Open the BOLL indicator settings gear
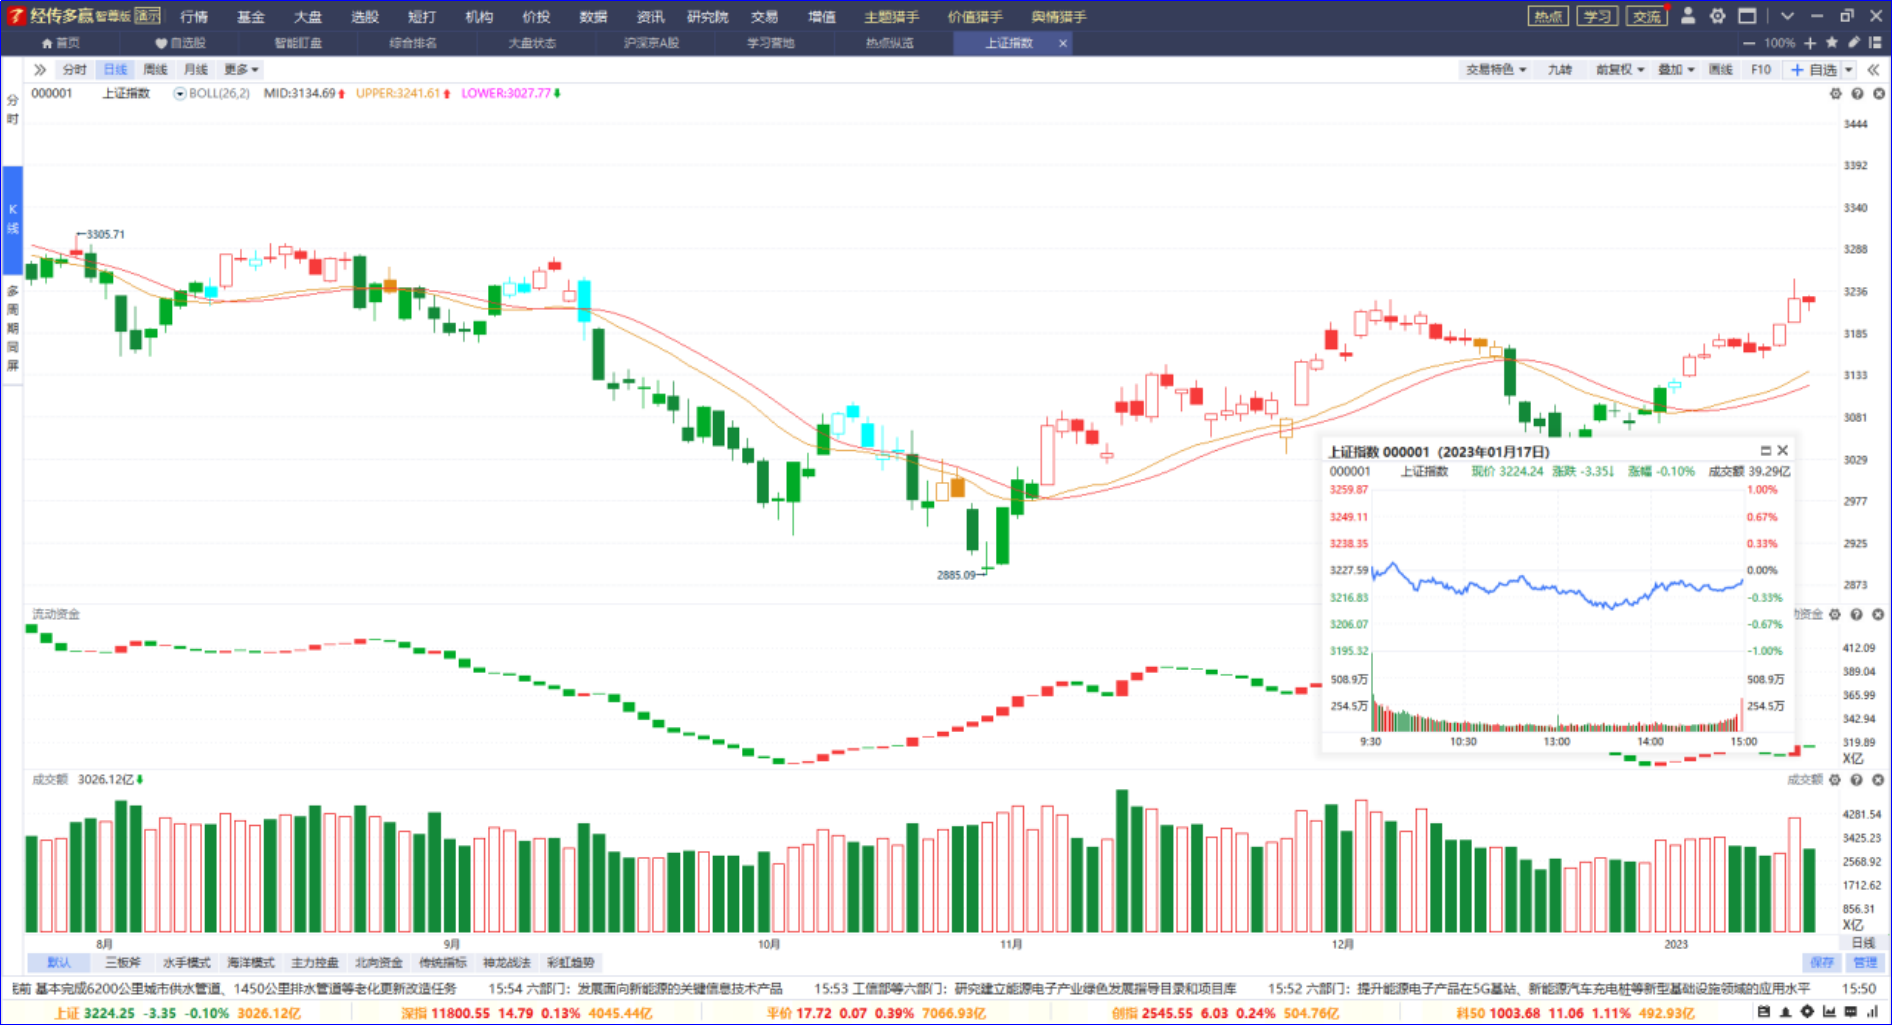This screenshot has width=1892, height=1025. point(1835,94)
